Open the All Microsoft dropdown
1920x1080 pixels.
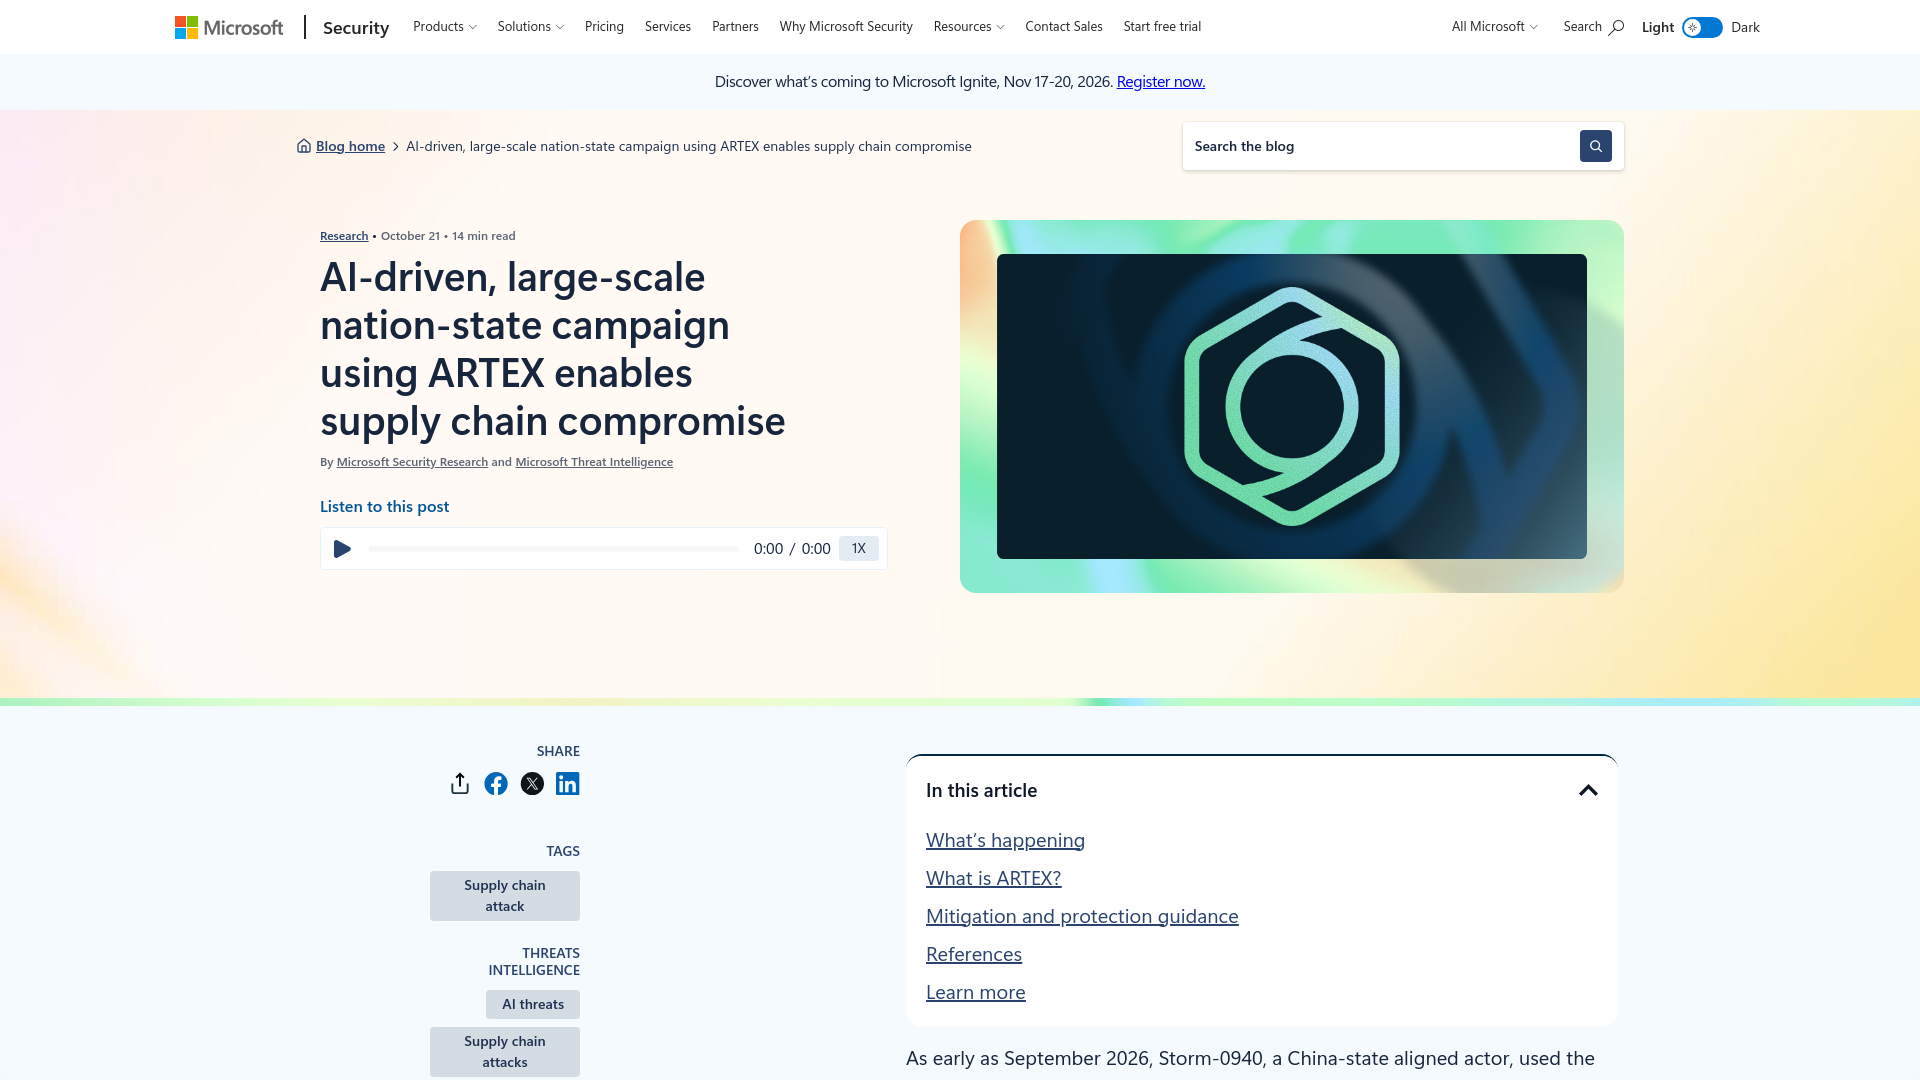tap(1495, 27)
